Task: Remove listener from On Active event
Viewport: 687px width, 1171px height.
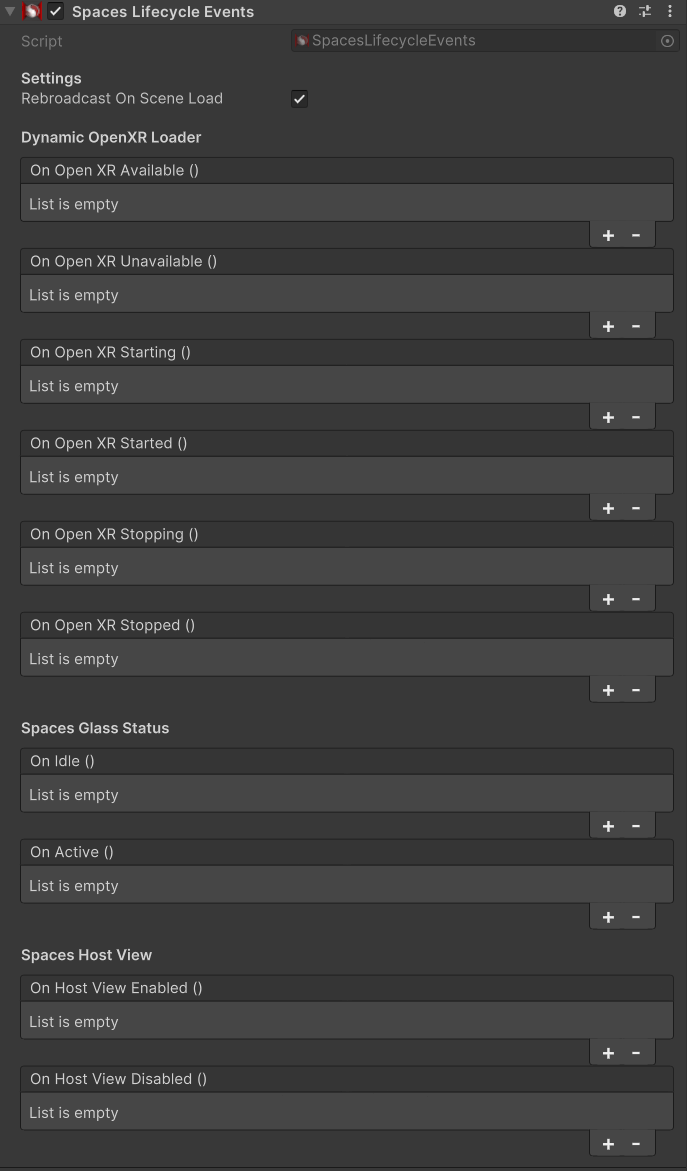Action: 636,917
